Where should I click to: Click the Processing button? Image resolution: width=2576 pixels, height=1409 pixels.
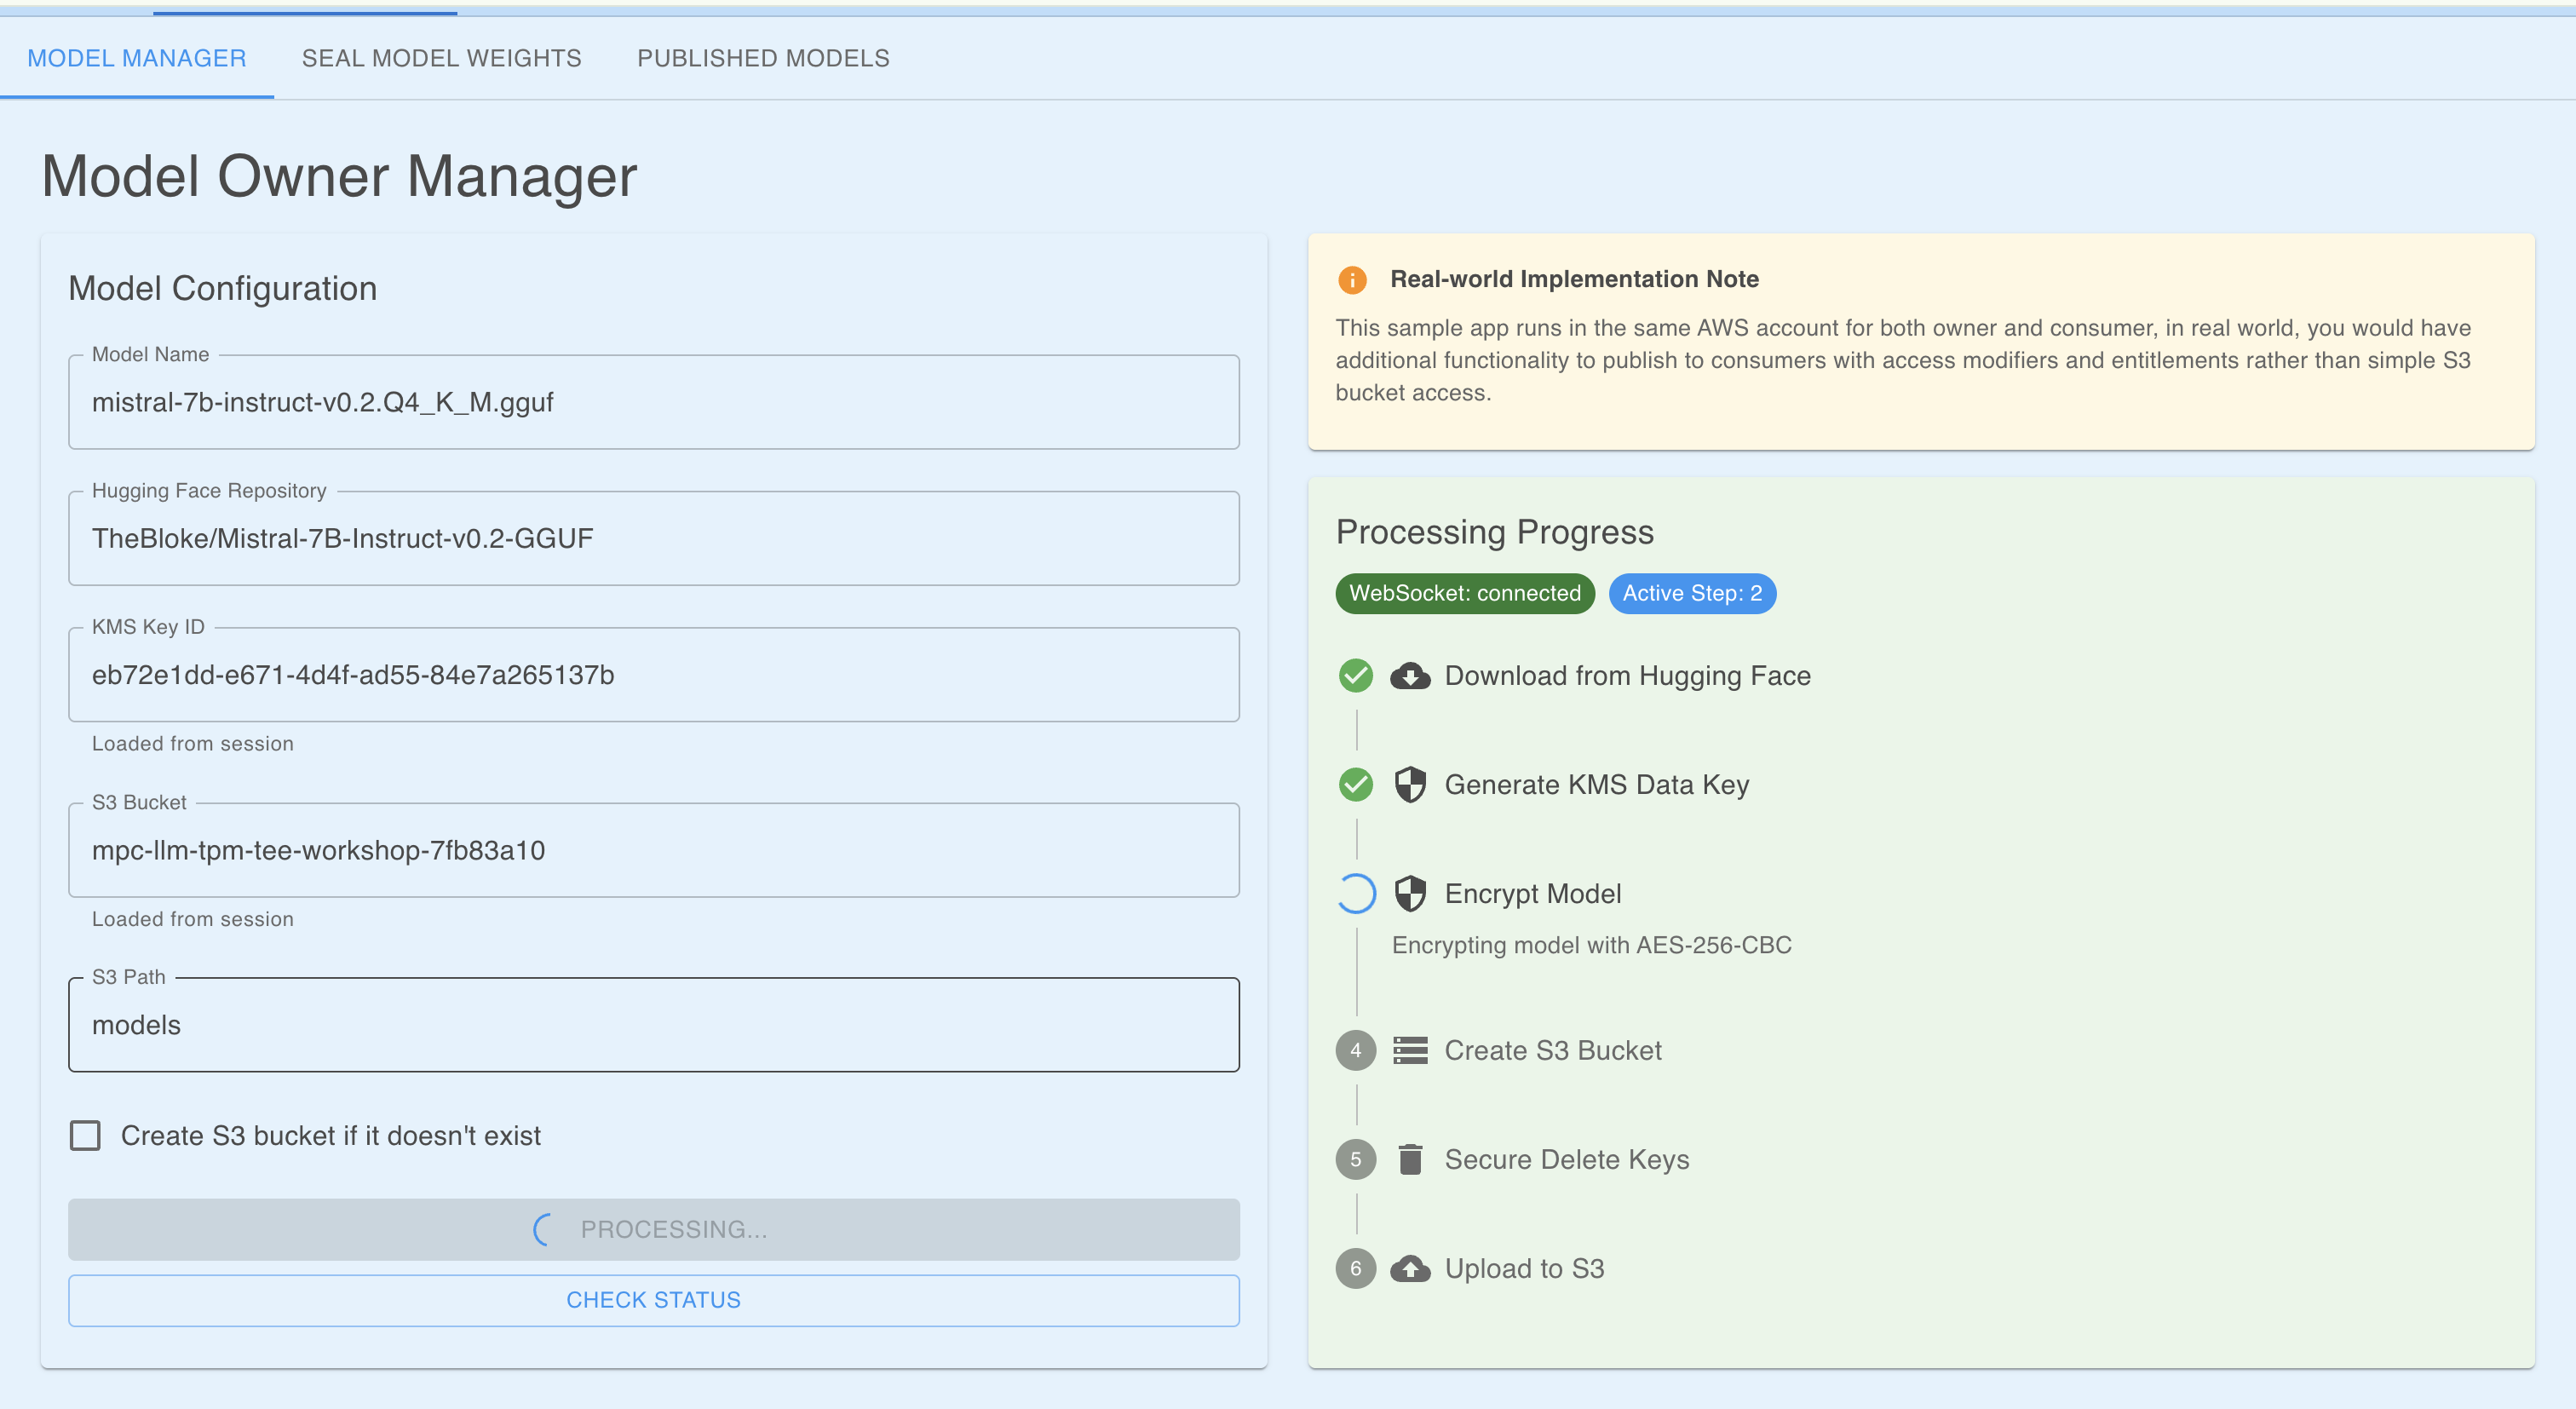pos(653,1229)
